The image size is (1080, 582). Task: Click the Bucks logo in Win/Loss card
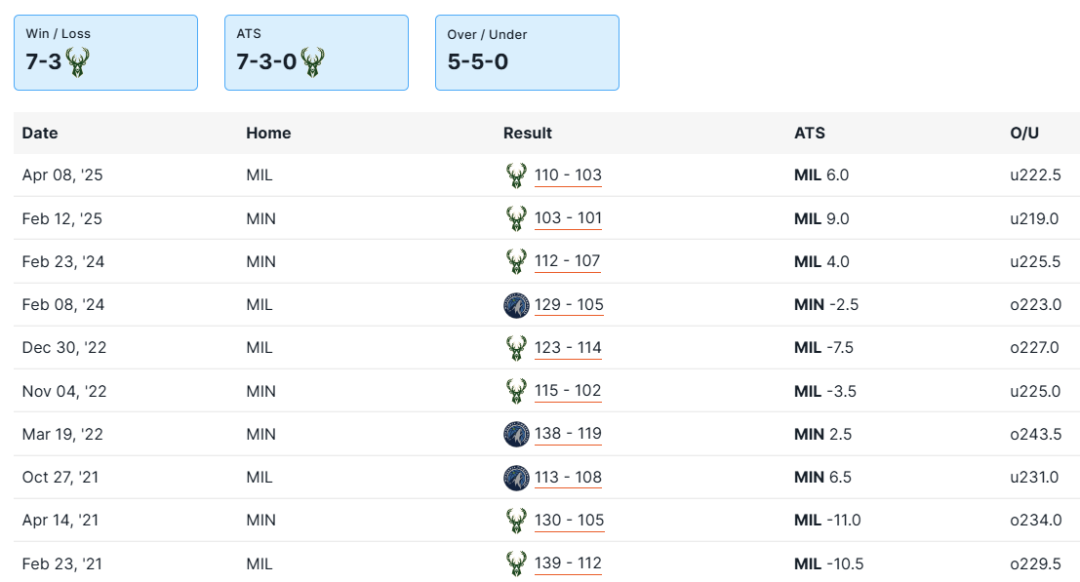click(77, 62)
